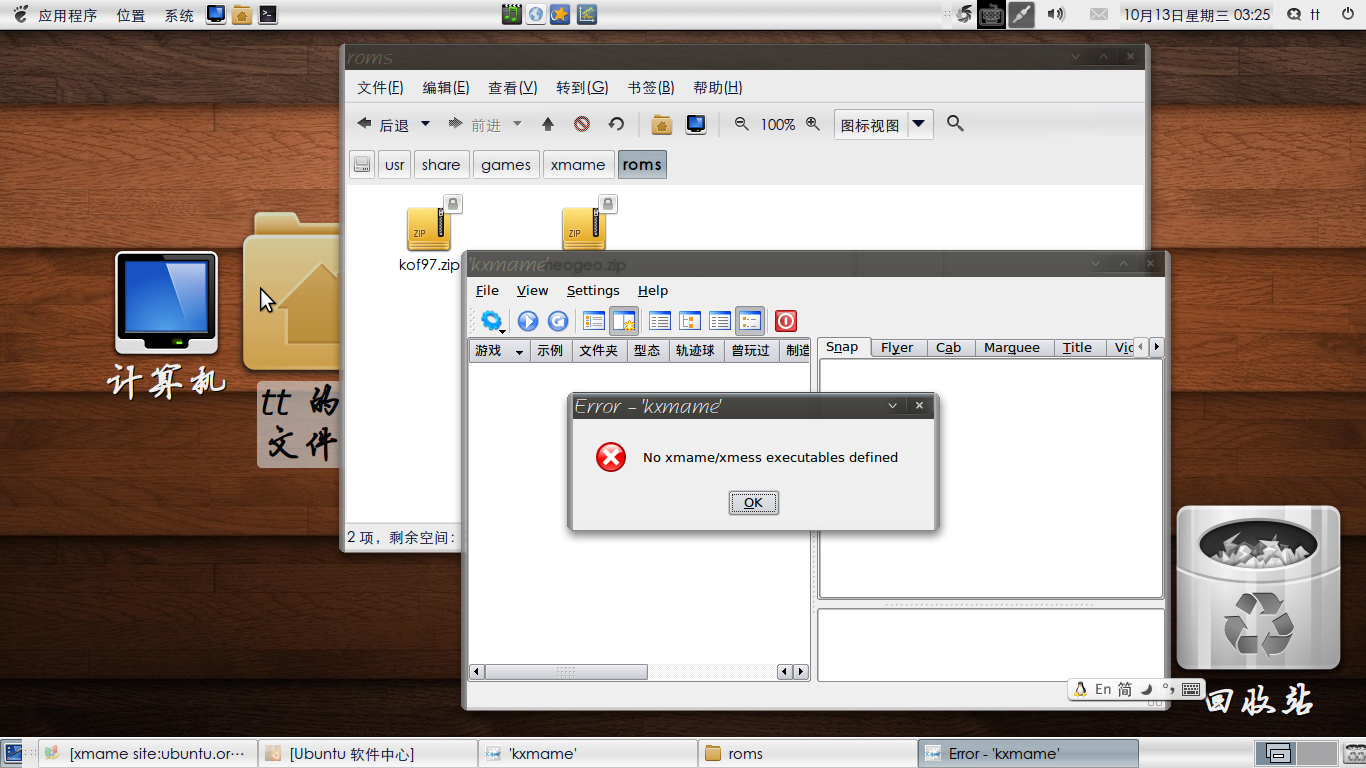
Task: Switch to the Snap tab
Action: [842, 347]
